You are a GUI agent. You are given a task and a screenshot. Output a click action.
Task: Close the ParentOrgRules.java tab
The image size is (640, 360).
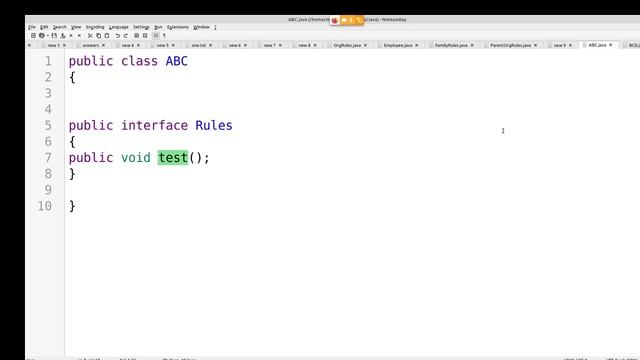click(536, 45)
